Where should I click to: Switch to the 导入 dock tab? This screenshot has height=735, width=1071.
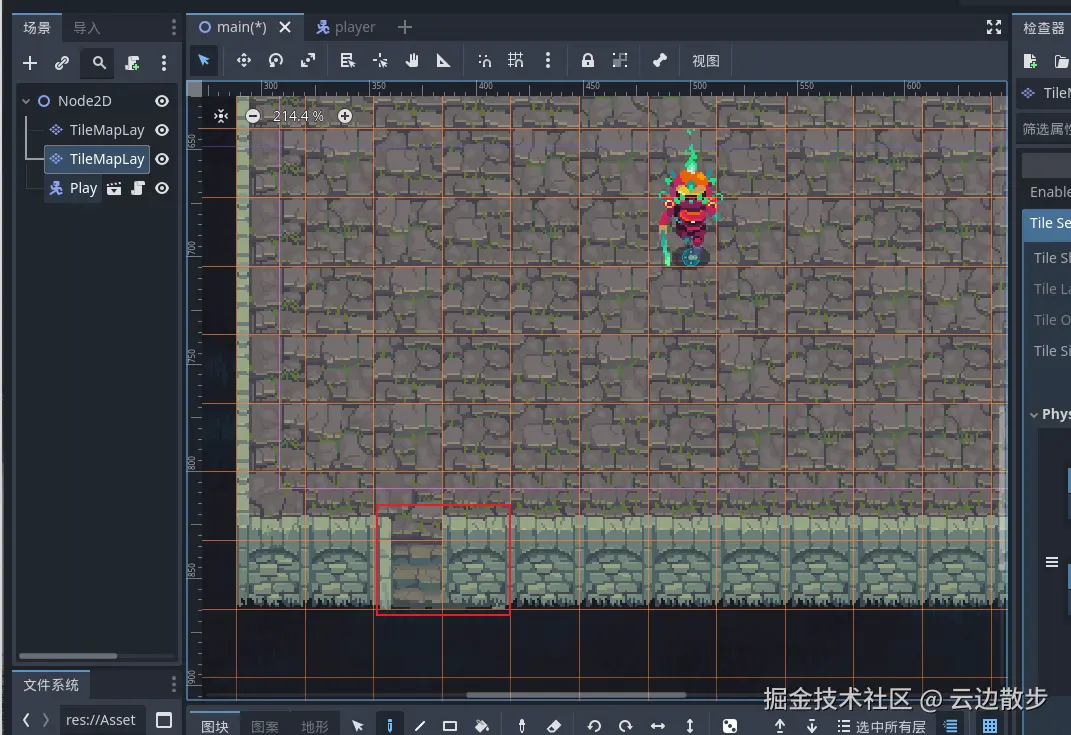[x=87, y=28]
